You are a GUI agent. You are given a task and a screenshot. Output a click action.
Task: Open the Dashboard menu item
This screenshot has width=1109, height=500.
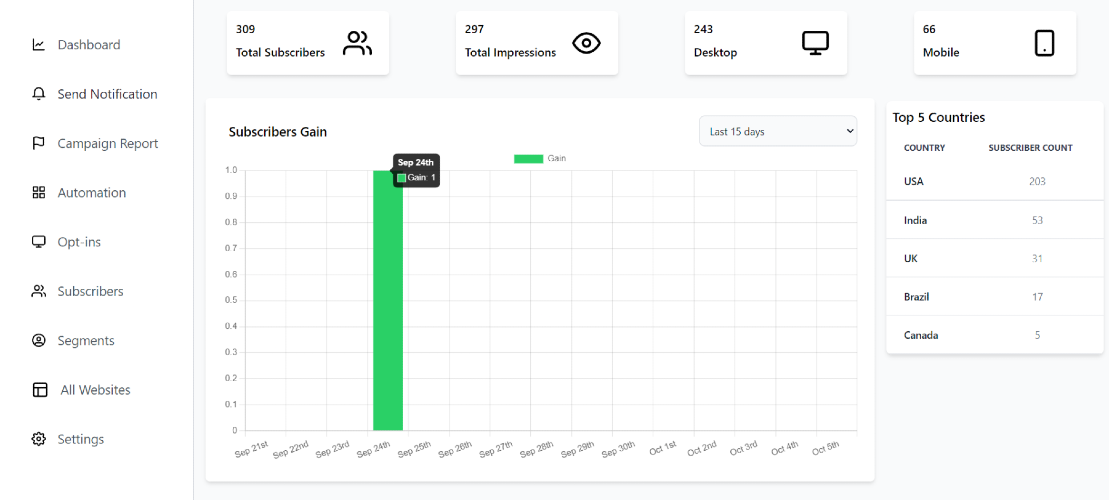(x=89, y=45)
